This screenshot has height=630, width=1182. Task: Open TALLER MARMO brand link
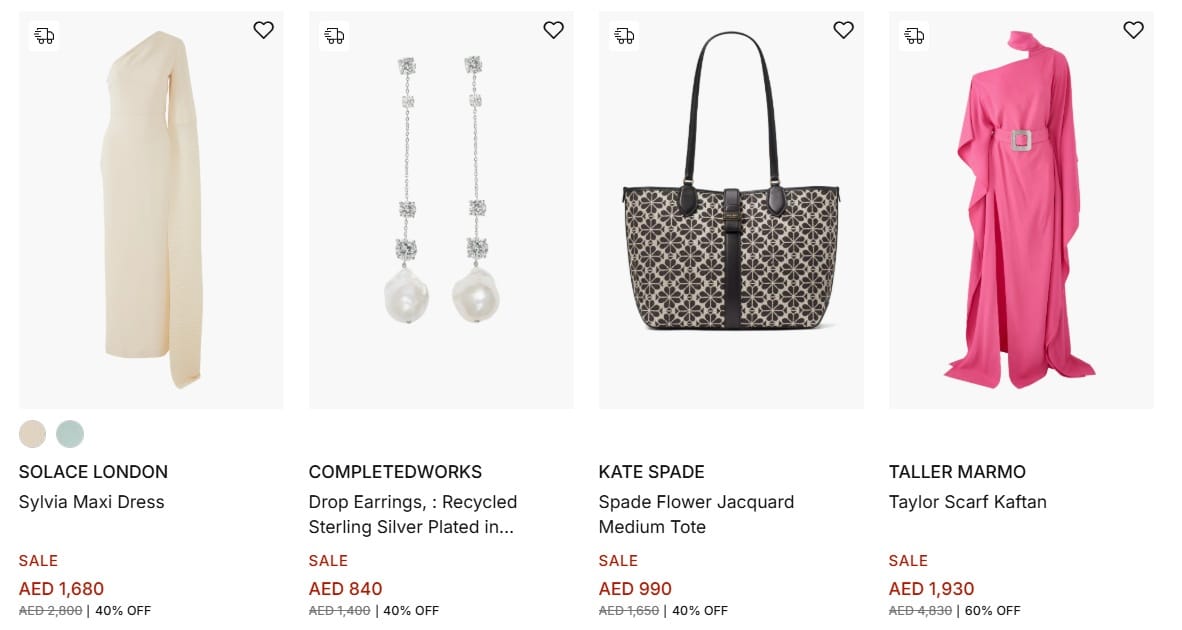pos(957,472)
